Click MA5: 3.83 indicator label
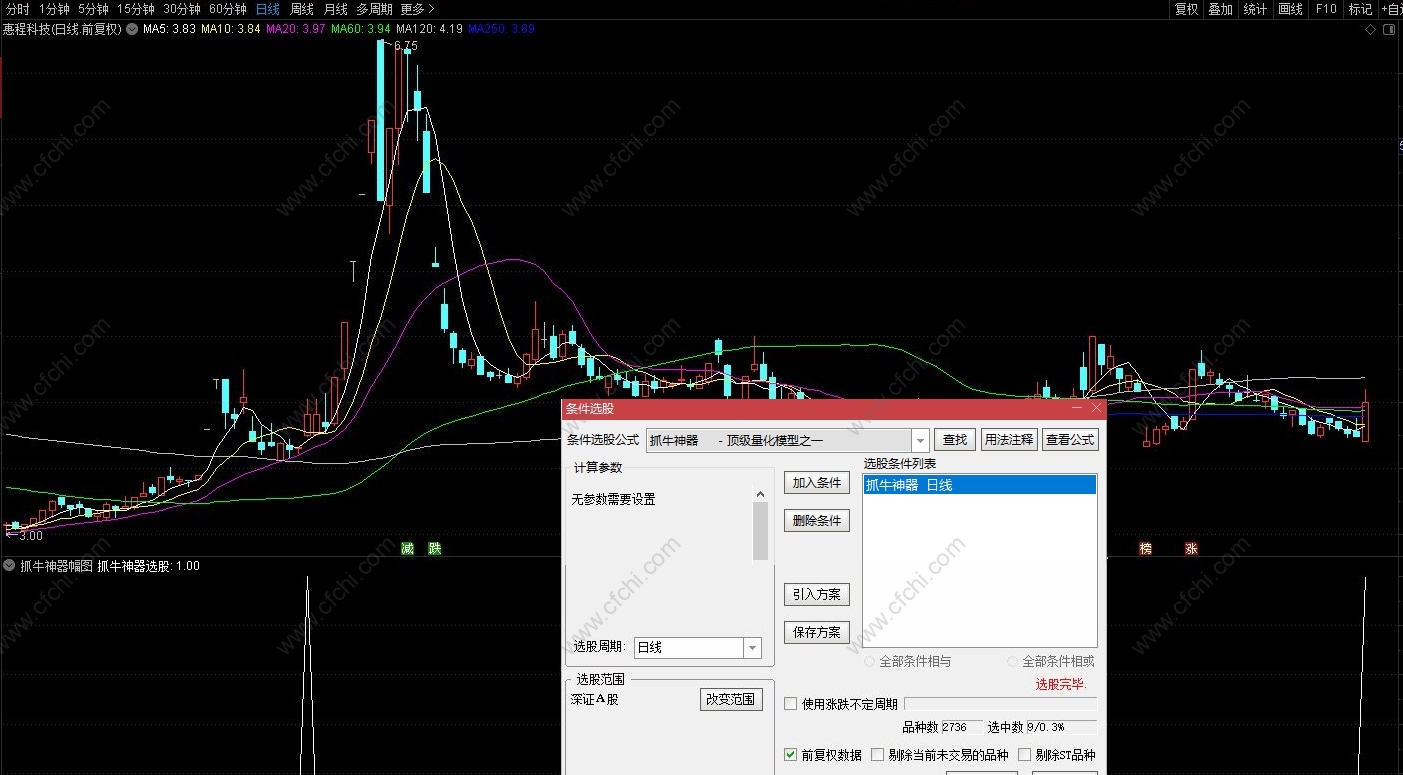This screenshot has height=775, width=1403. (169, 29)
